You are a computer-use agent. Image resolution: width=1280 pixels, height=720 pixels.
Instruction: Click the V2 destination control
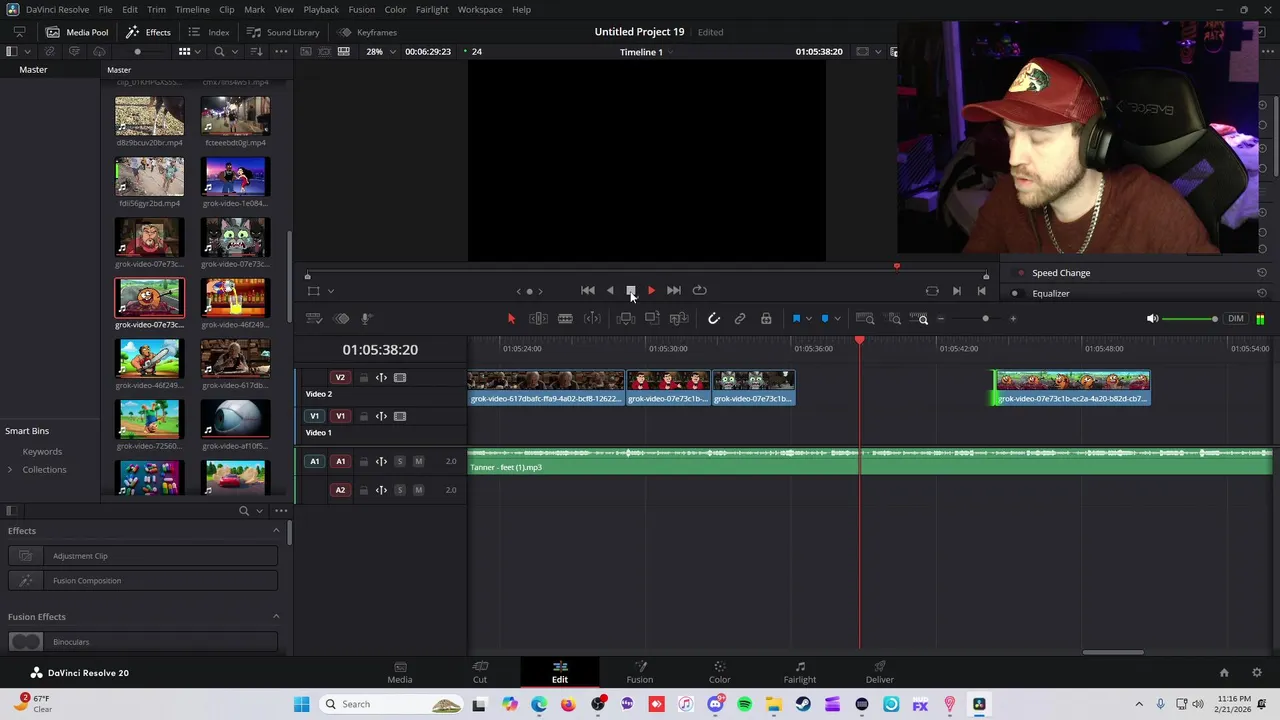[x=340, y=378]
